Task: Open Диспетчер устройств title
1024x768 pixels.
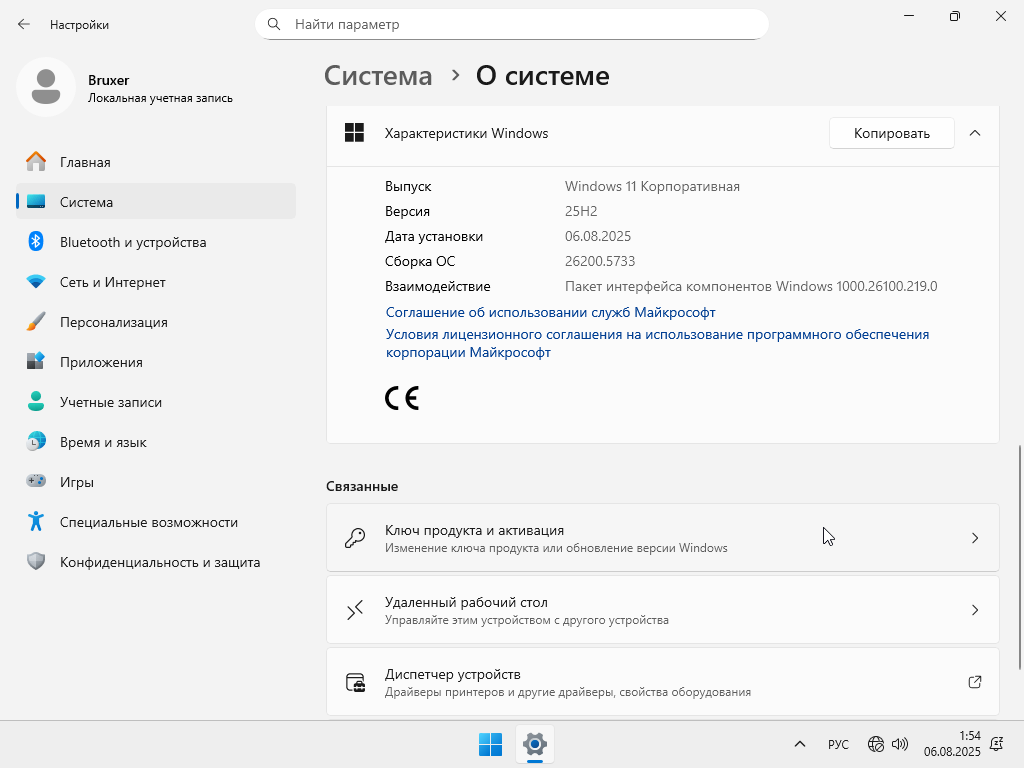Action: click(x=453, y=674)
